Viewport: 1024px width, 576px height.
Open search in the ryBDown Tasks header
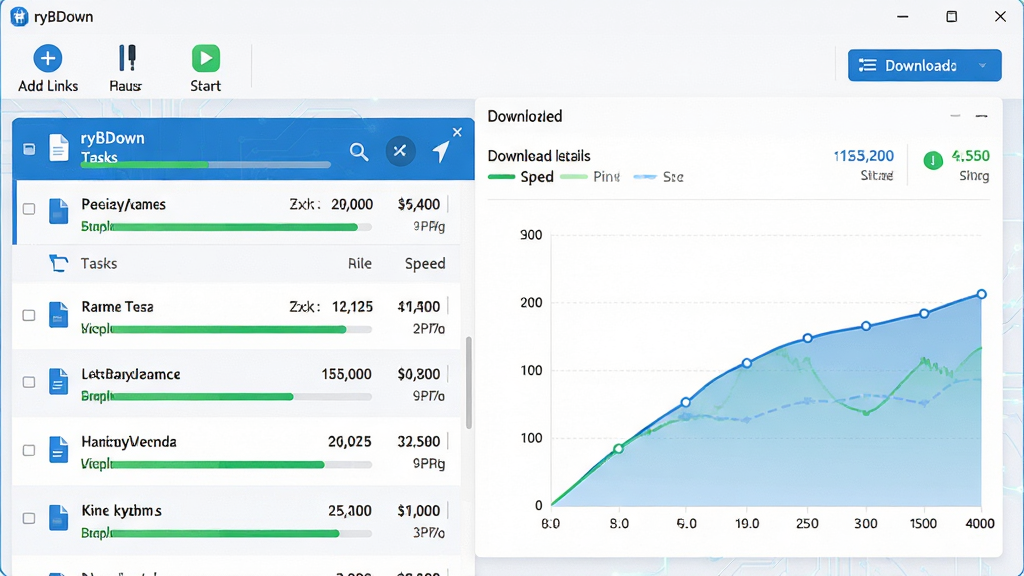tap(359, 152)
